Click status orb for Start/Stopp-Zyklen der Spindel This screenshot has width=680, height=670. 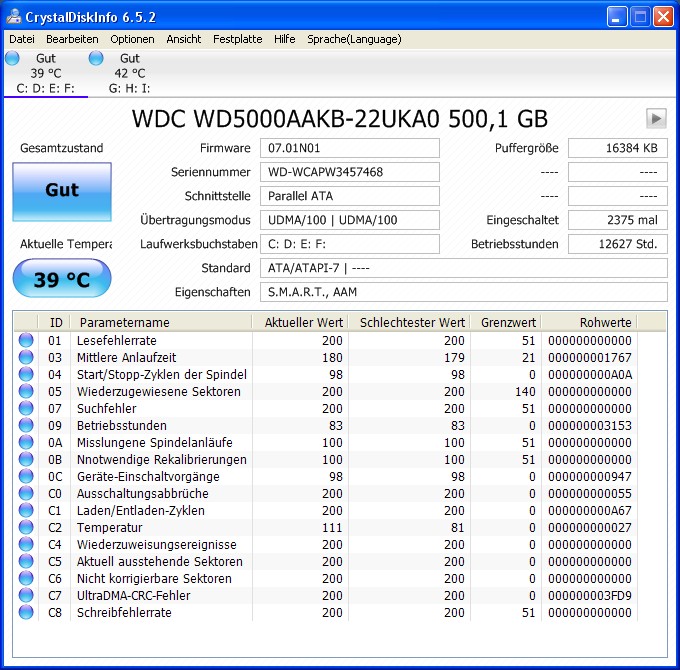pyautogui.click(x=26, y=374)
